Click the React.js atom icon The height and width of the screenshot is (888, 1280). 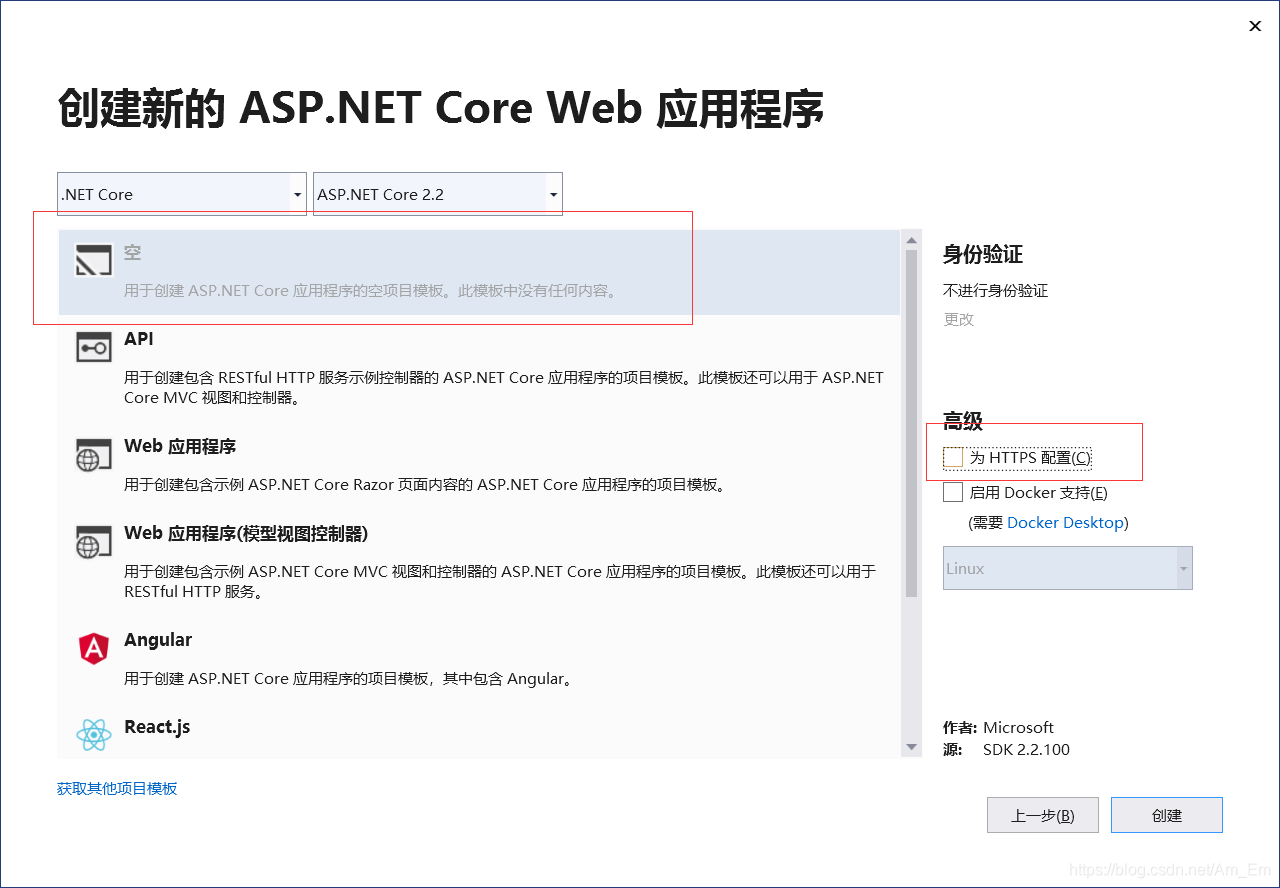94,735
